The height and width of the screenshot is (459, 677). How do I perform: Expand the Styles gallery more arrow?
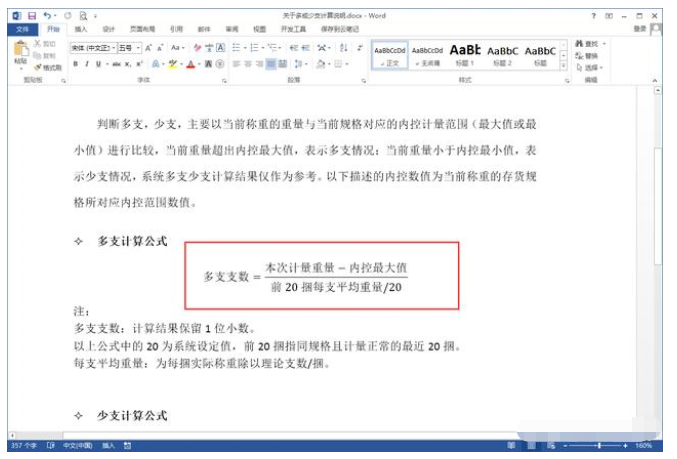click(x=564, y=66)
